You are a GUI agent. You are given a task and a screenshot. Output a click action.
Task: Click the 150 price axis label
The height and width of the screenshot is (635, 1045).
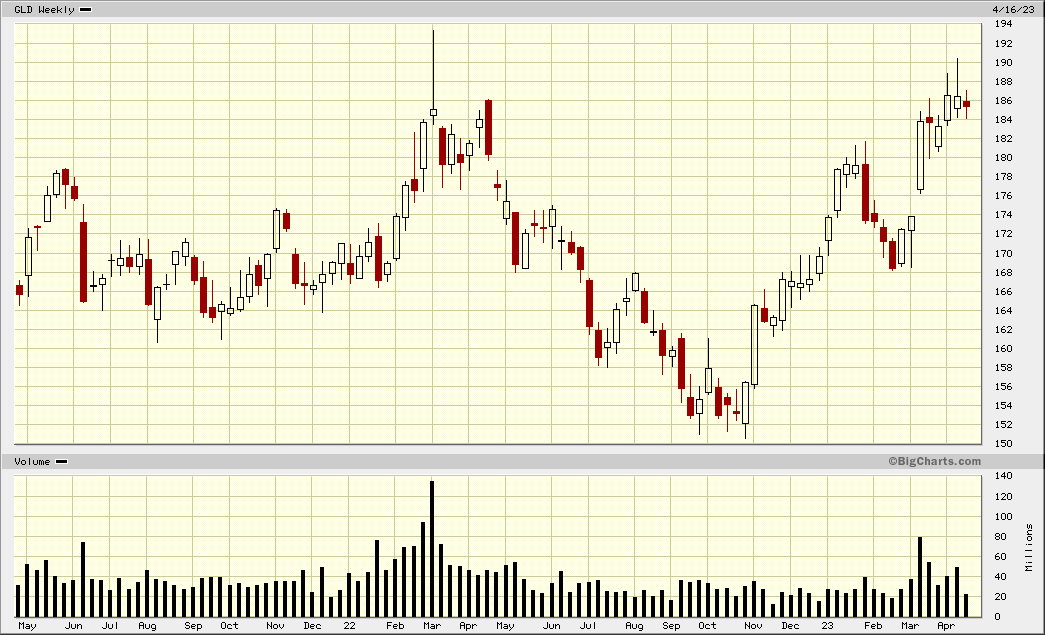point(1001,444)
